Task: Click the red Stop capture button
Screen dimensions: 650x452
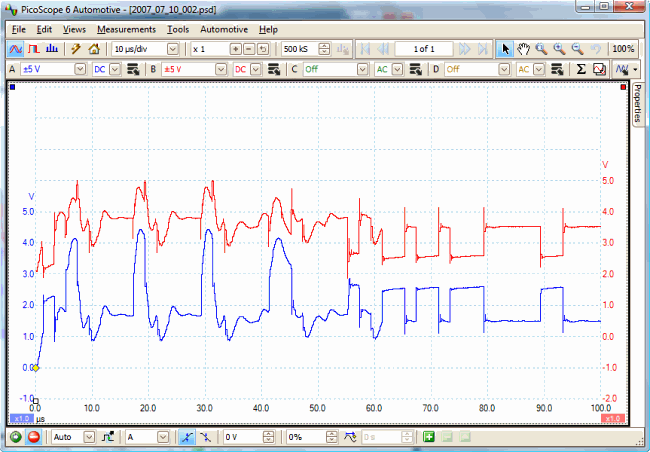Action: pos(34,437)
